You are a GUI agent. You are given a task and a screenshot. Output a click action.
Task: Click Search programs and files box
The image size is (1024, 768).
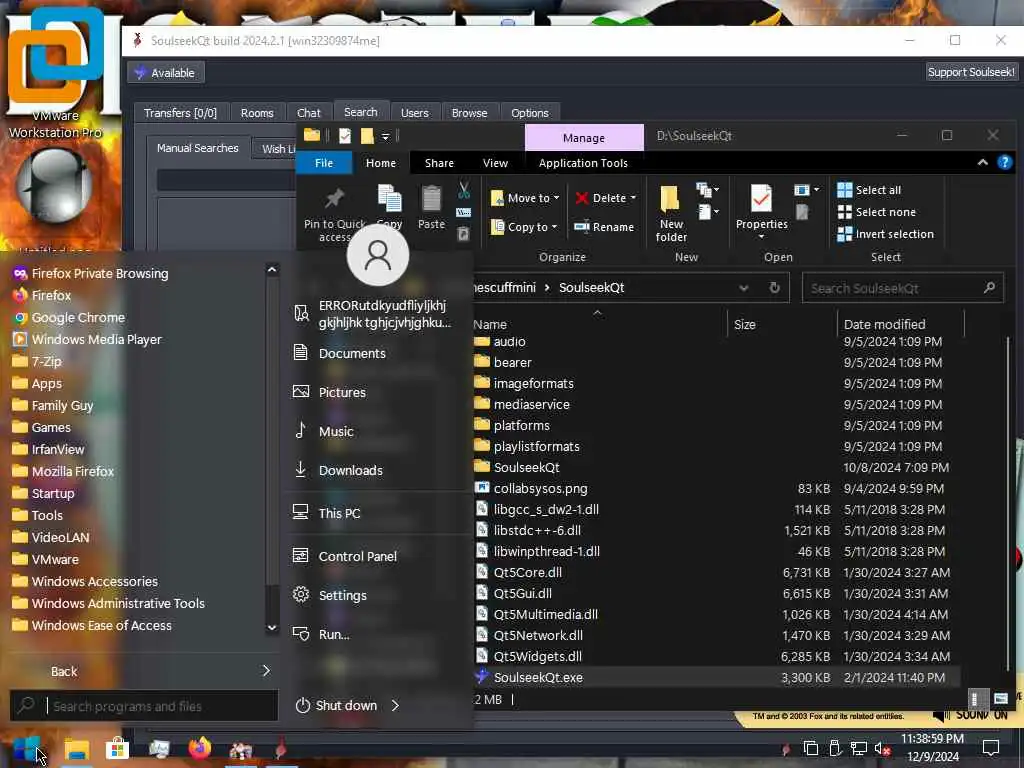click(144, 706)
